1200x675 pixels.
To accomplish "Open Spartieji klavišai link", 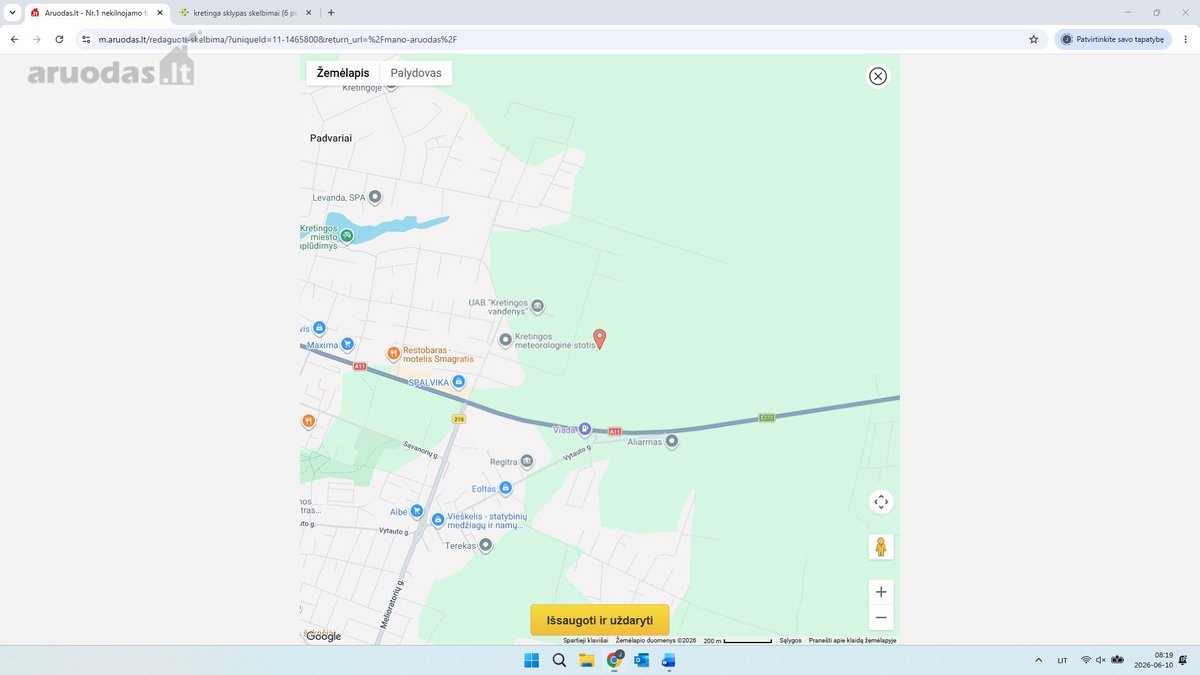I will 585,640.
